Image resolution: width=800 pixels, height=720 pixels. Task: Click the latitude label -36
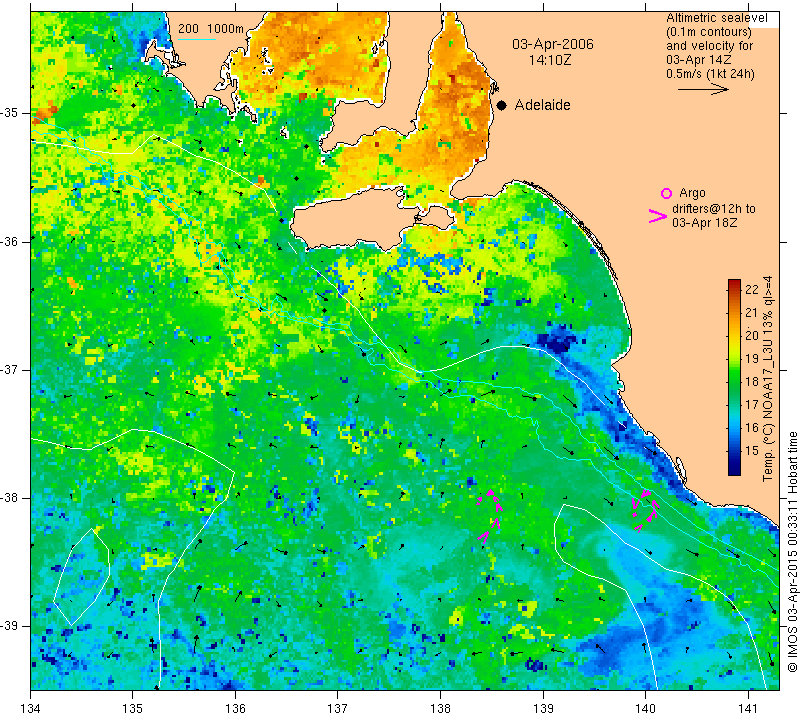pyautogui.click(x=9, y=241)
